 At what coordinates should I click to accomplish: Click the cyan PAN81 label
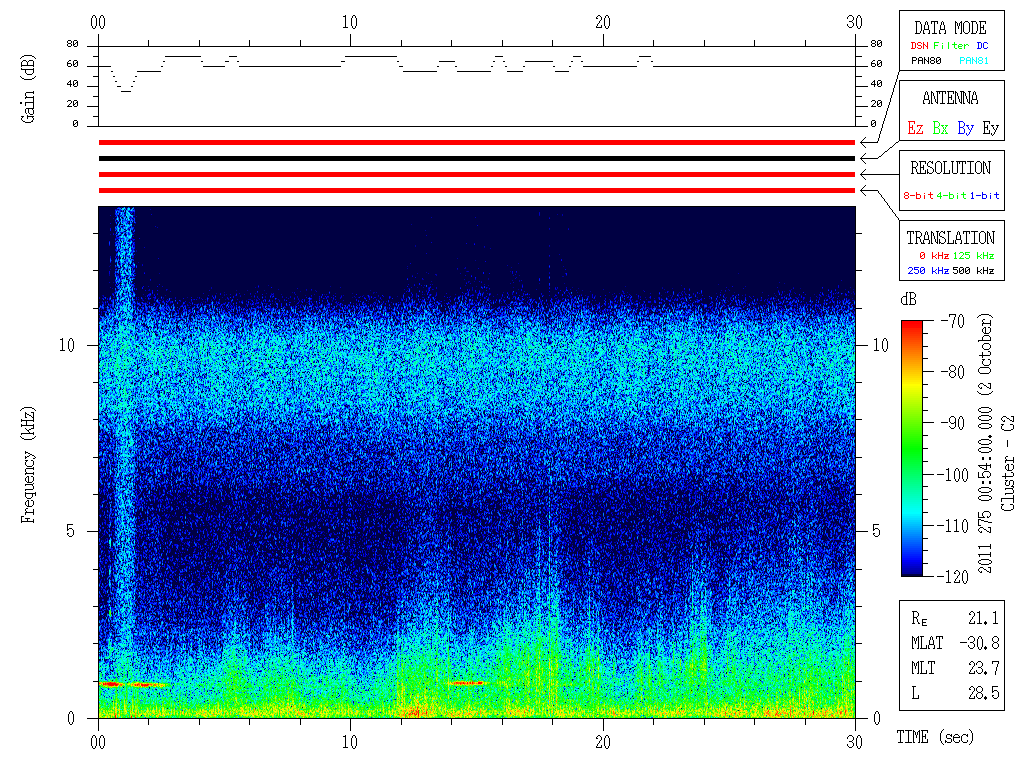974,61
